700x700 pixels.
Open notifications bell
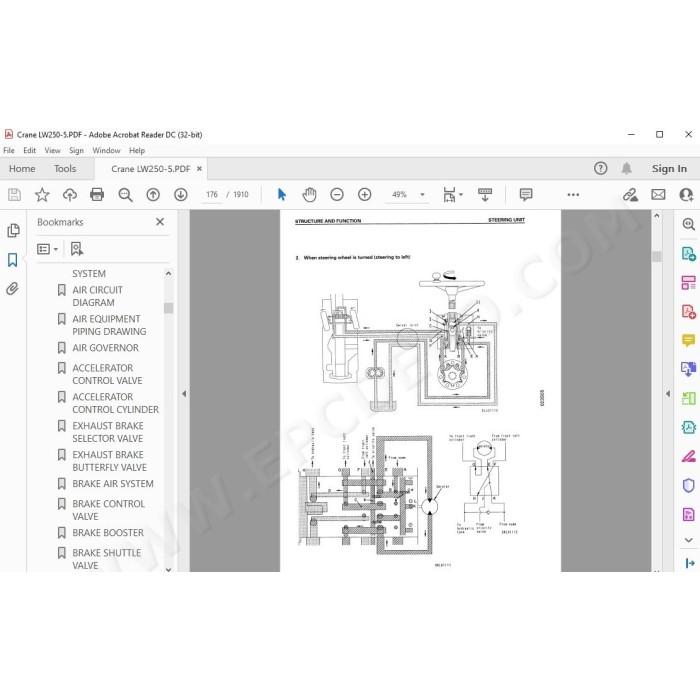coord(627,168)
